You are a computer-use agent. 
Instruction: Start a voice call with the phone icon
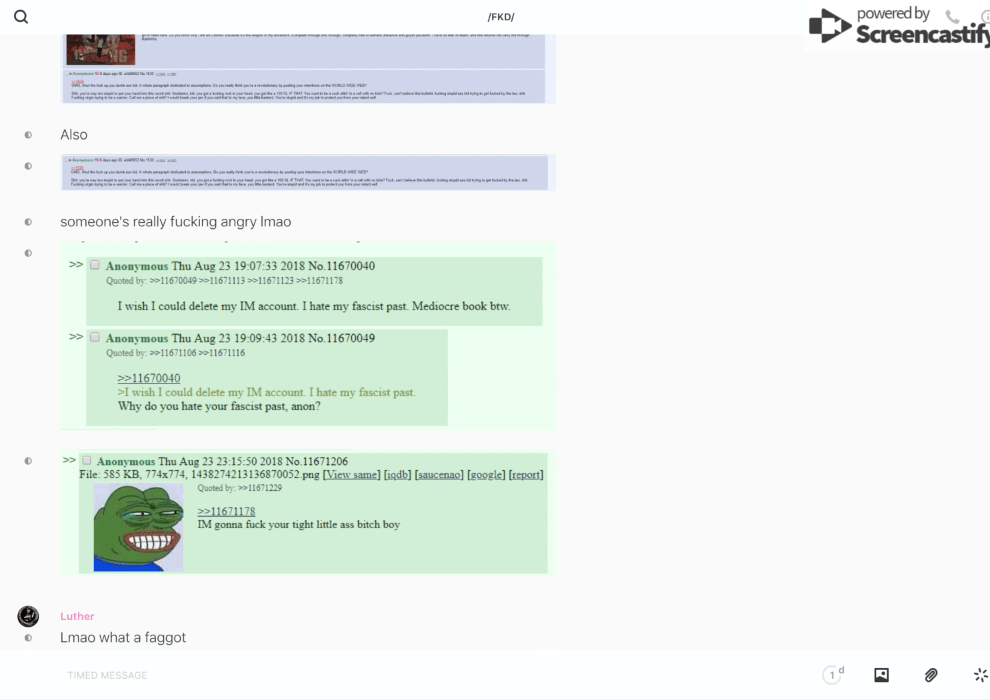point(951,17)
